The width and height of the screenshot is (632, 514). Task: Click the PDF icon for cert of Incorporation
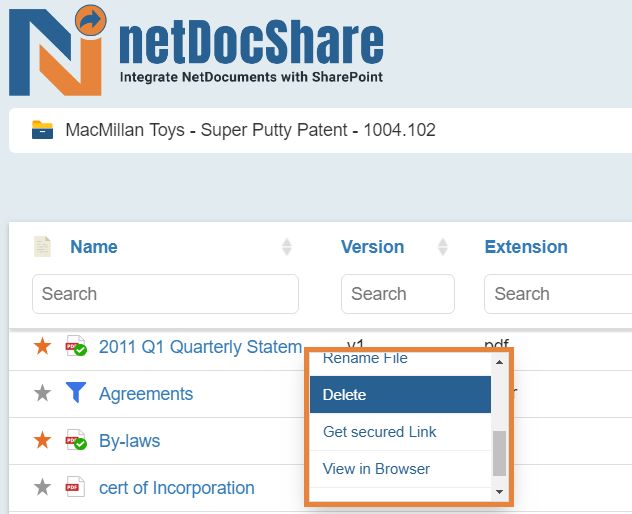[75, 487]
